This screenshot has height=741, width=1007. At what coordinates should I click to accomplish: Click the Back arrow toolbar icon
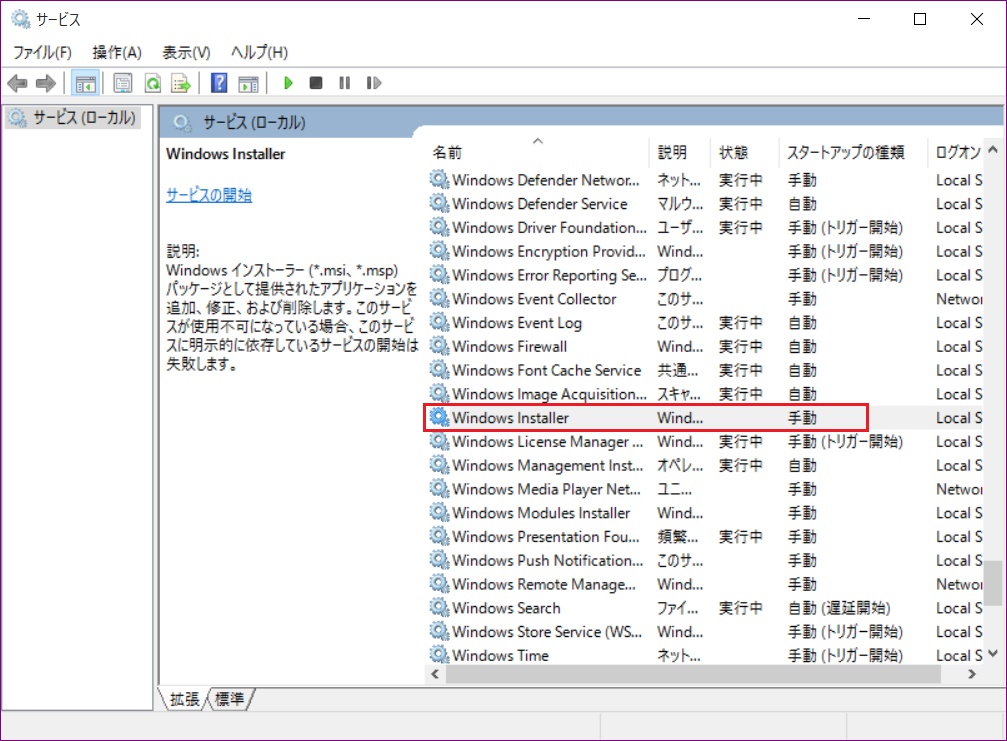pyautogui.click(x=17, y=83)
